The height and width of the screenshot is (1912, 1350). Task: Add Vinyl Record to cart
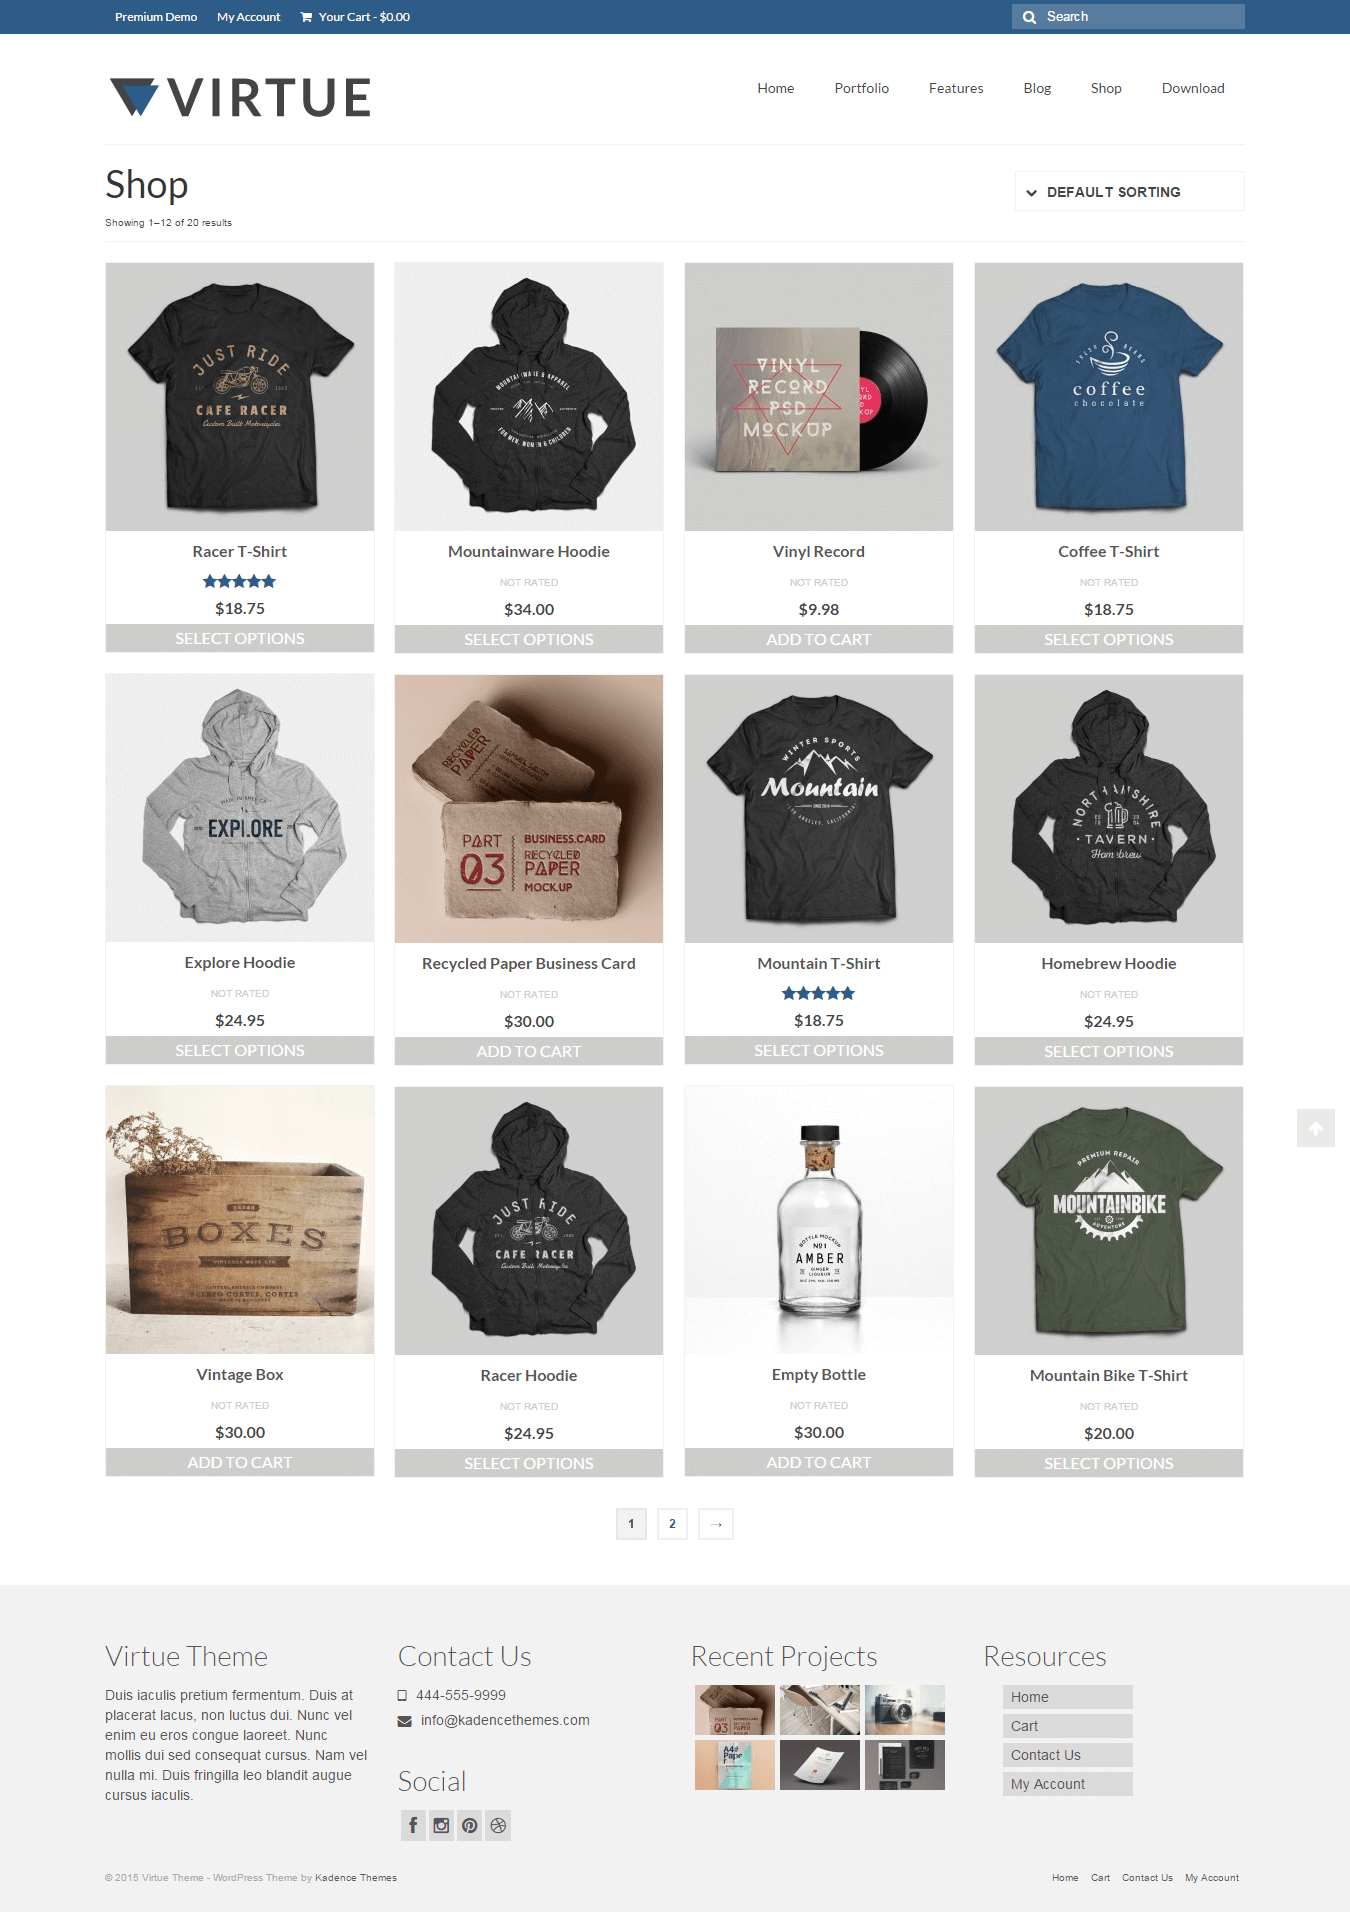[x=819, y=639]
